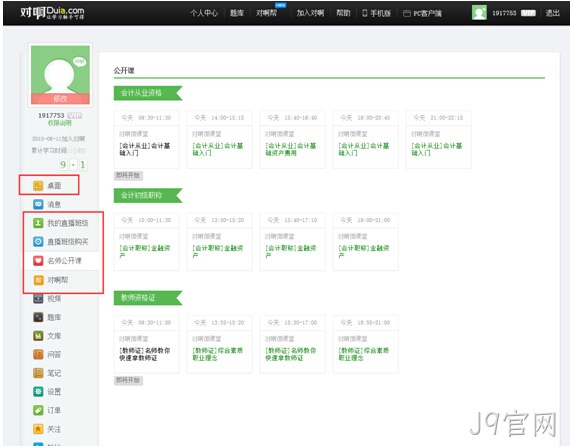Screen dimensions: 570x448
Task: Open the 桌面 desktop sidebar icon
Action: tap(38, 185)
